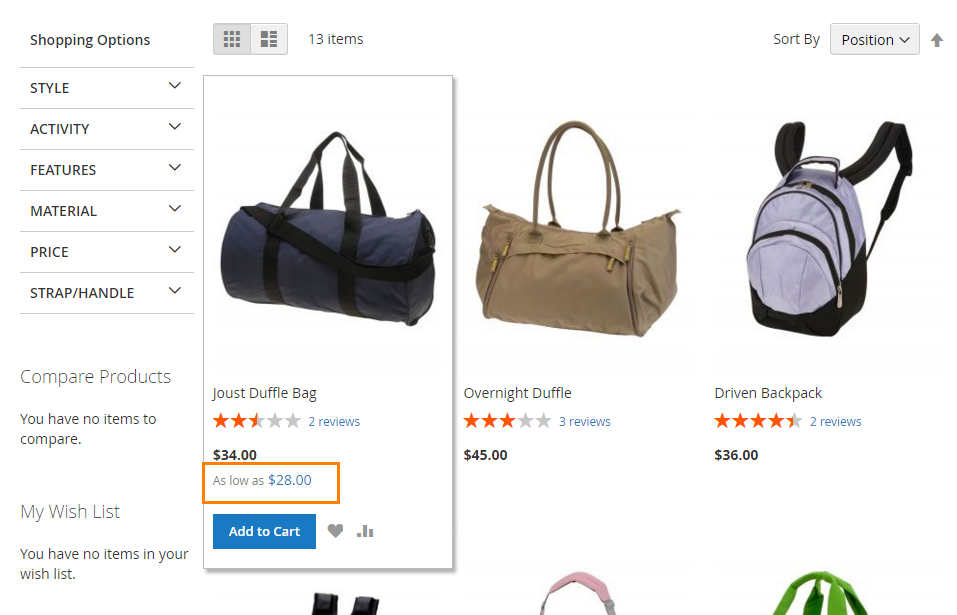957x615 pixels.
Task: Expand the STRAP/HANDLE filter
Action: 107,293
